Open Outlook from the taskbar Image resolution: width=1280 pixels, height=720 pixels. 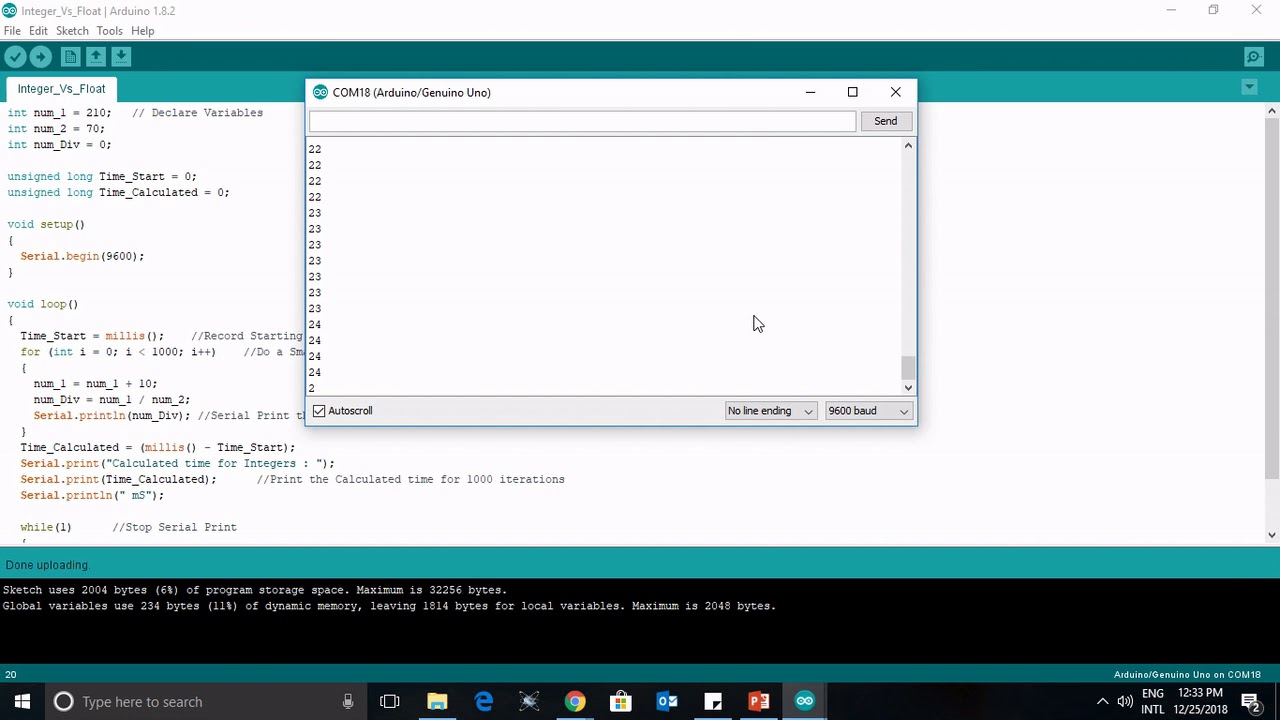tap(667, 701)
